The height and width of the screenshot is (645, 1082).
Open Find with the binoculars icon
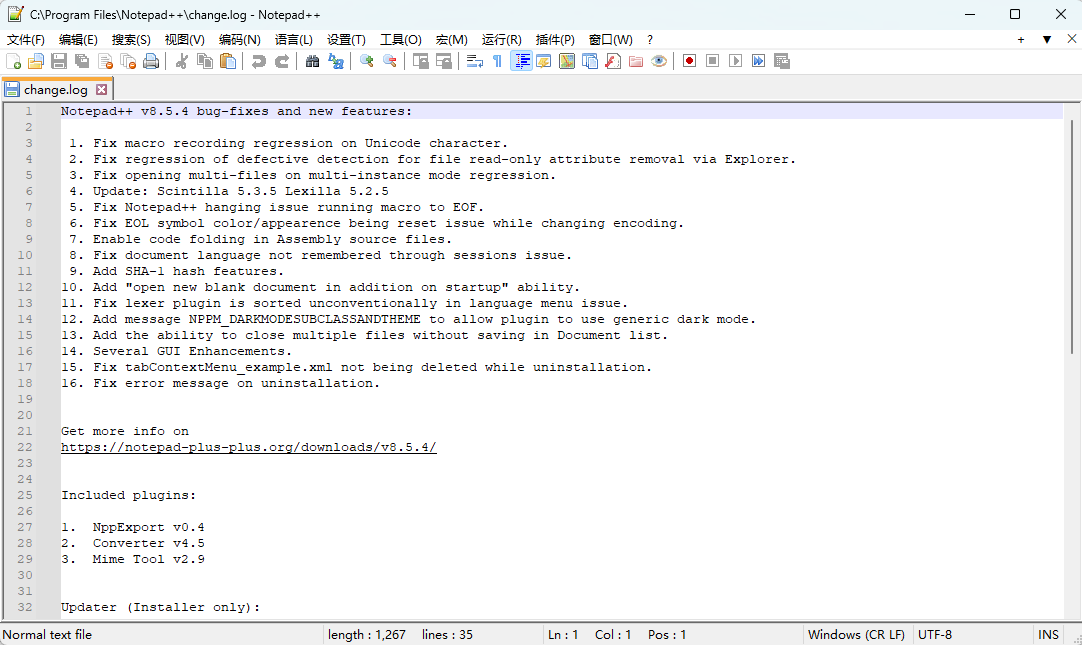[x=313, y=61]
